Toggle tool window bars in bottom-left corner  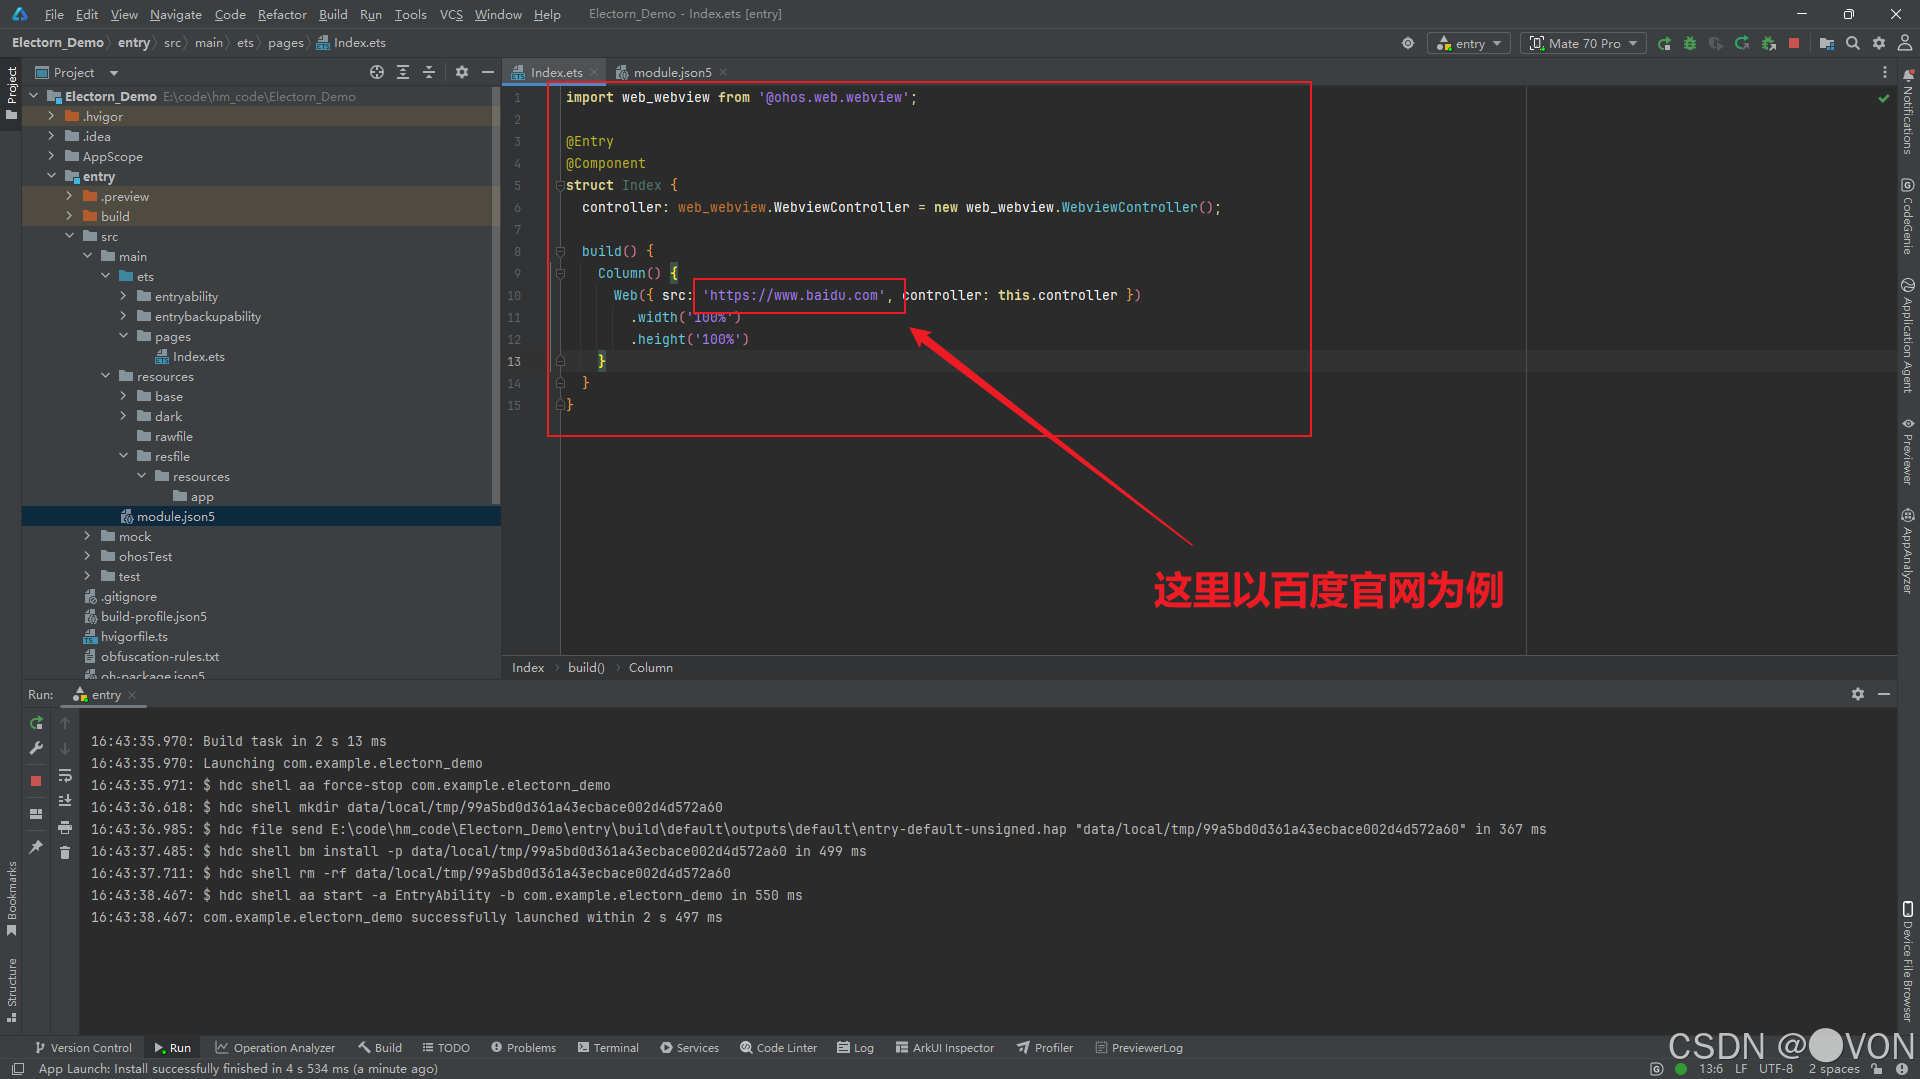pos(17,1068)
